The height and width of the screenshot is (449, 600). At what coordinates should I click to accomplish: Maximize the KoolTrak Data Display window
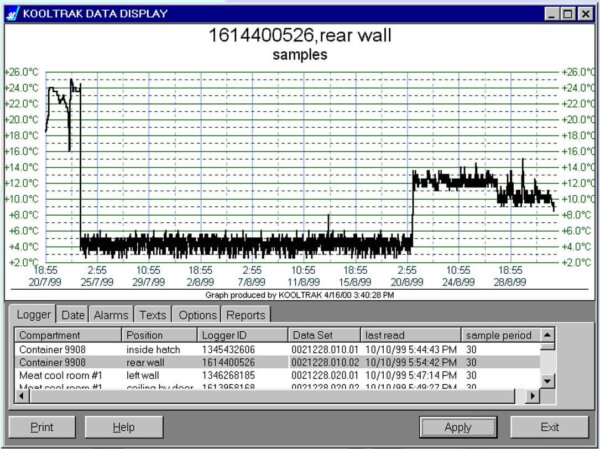pyautogui.click(x=568, y=14)
